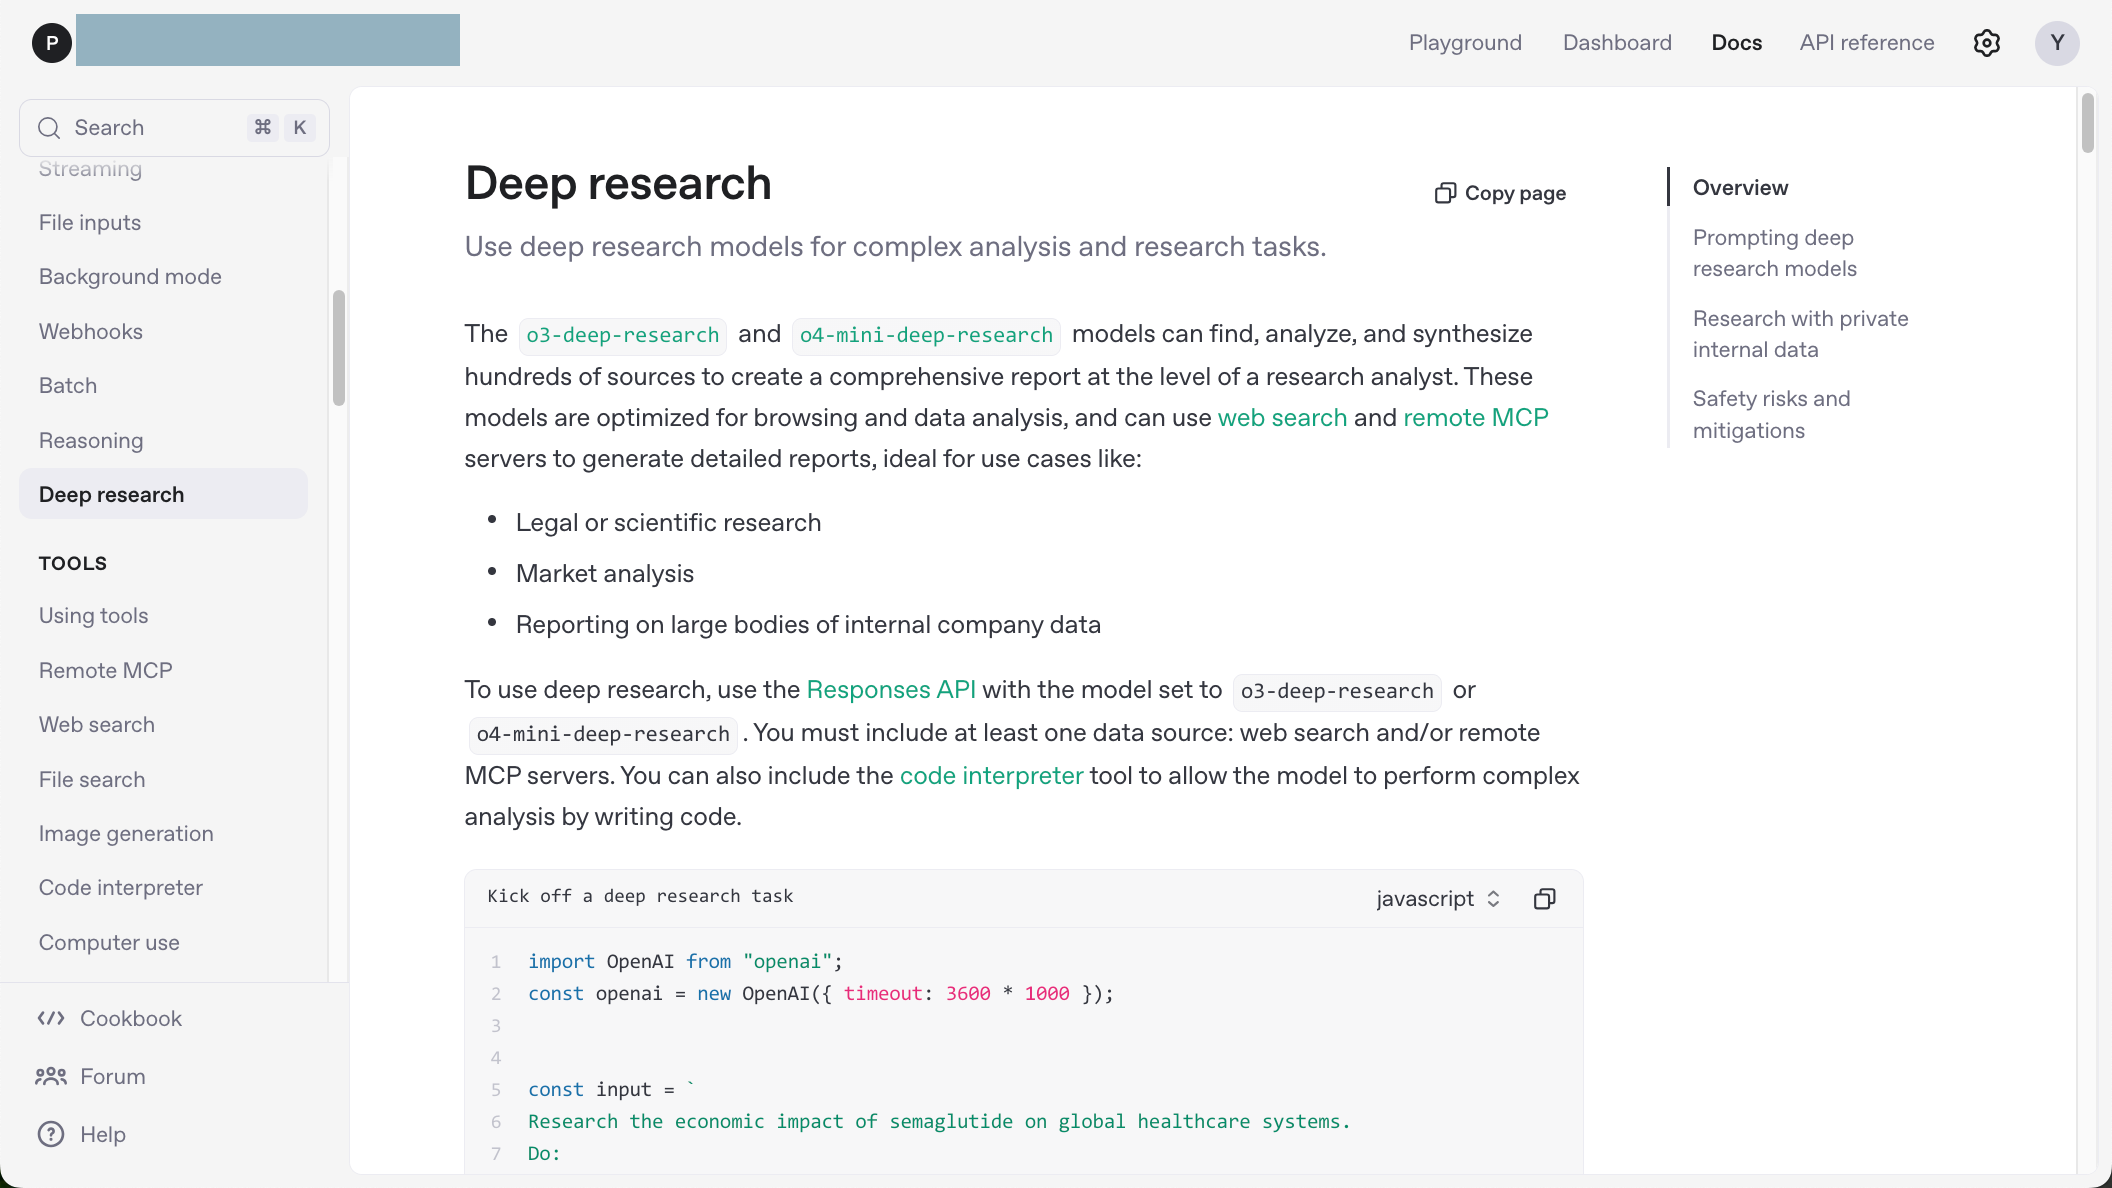The width and height of the screenshot is (2112, 1188).
Task: Open the code interpreter link in text
Action: (x=991, y=775)
